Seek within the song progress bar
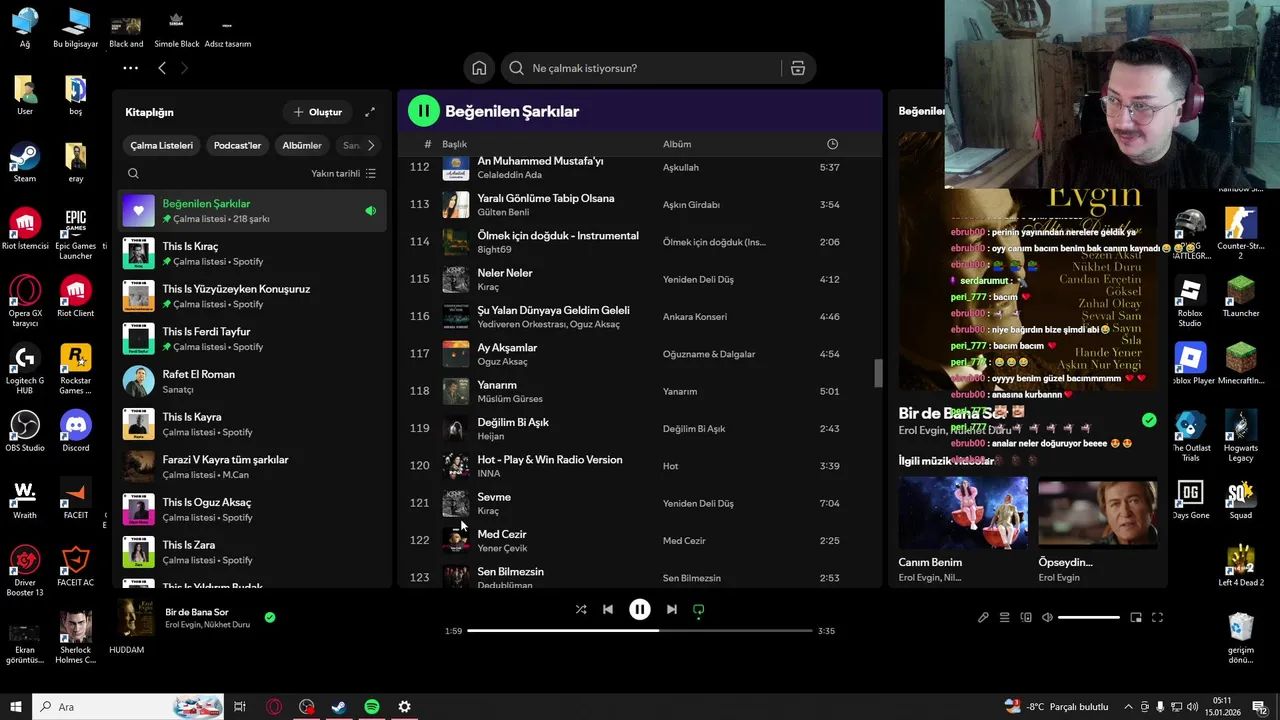Viewport: 1280px width, 720px height. point(640,631)
